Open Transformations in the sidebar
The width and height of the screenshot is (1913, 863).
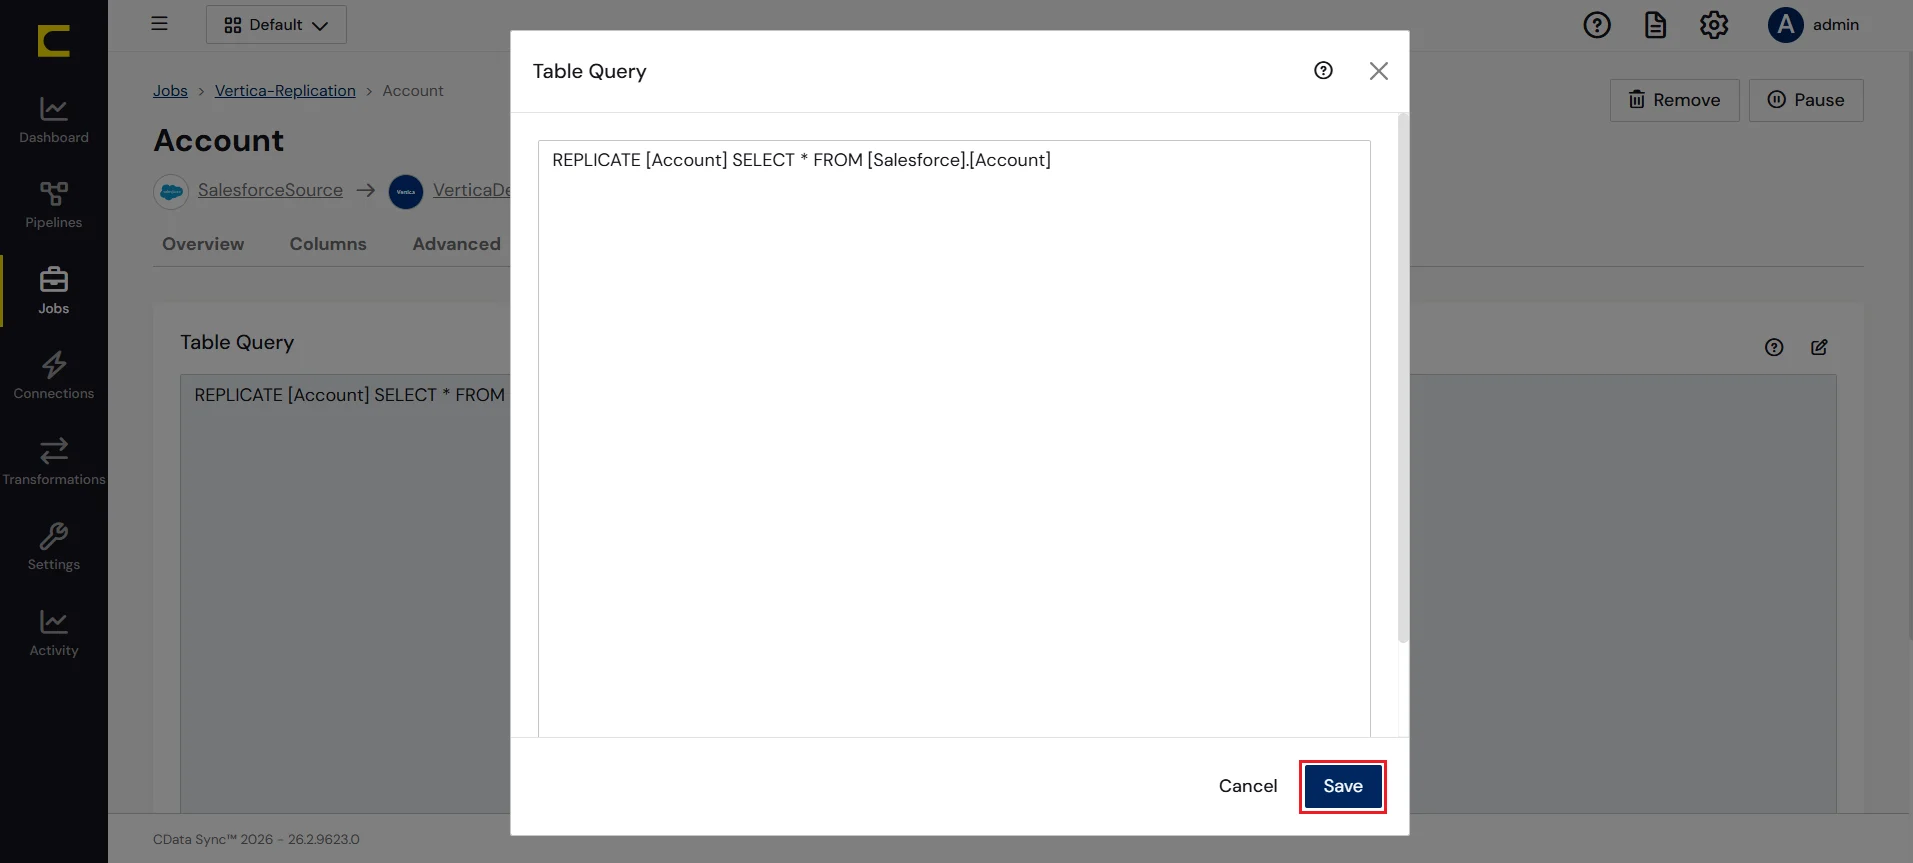(x=54, y=462)
